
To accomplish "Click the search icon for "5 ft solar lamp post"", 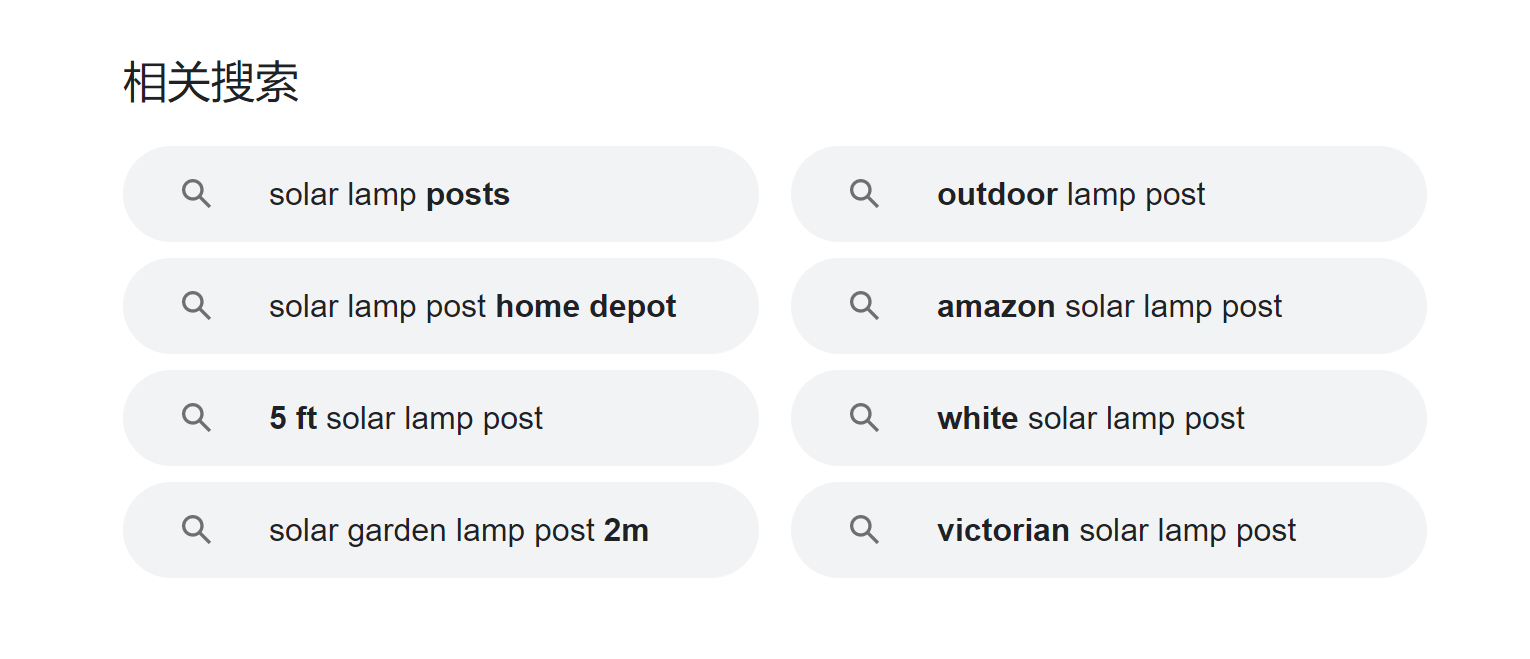I will (x=196, y=418).
